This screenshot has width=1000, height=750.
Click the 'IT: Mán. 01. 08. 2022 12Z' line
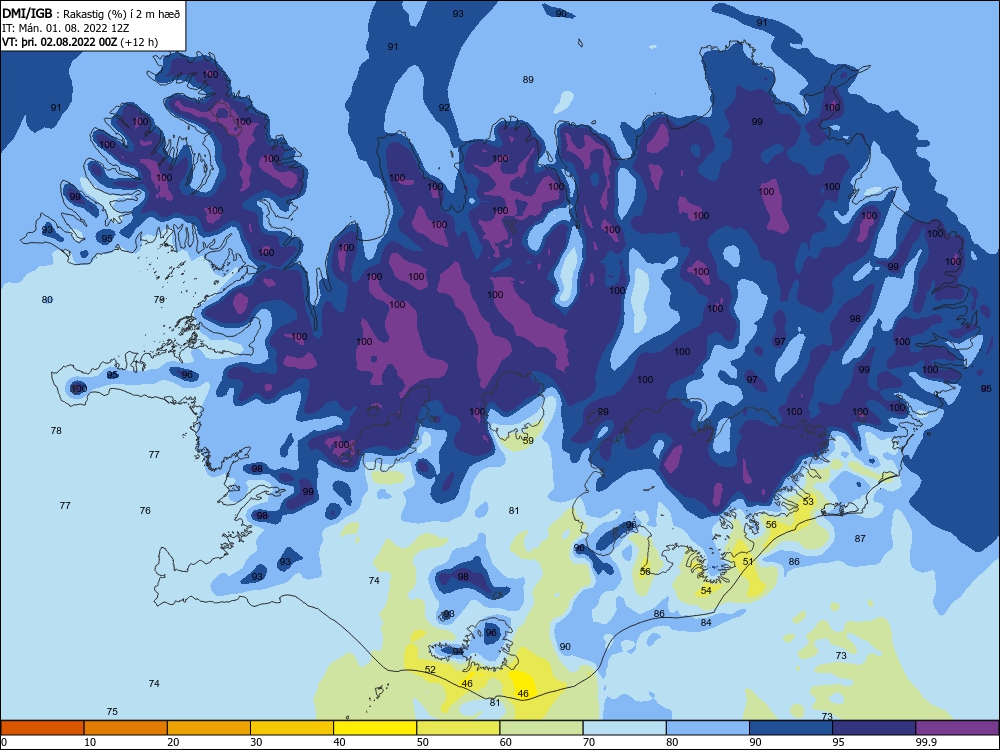coord(66,29)
